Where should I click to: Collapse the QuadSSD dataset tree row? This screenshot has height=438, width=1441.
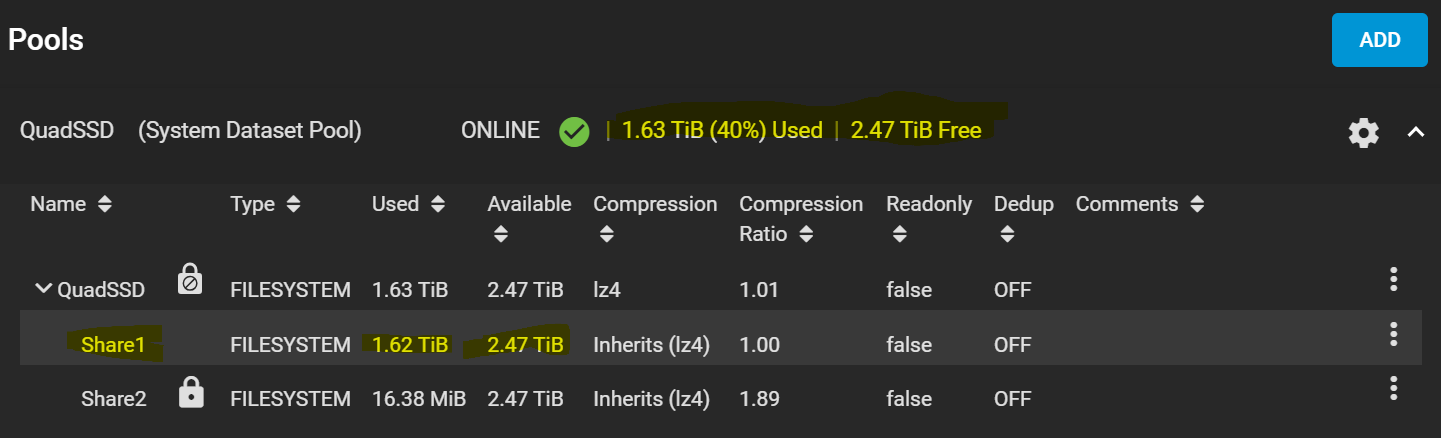(x=43, y=289)
